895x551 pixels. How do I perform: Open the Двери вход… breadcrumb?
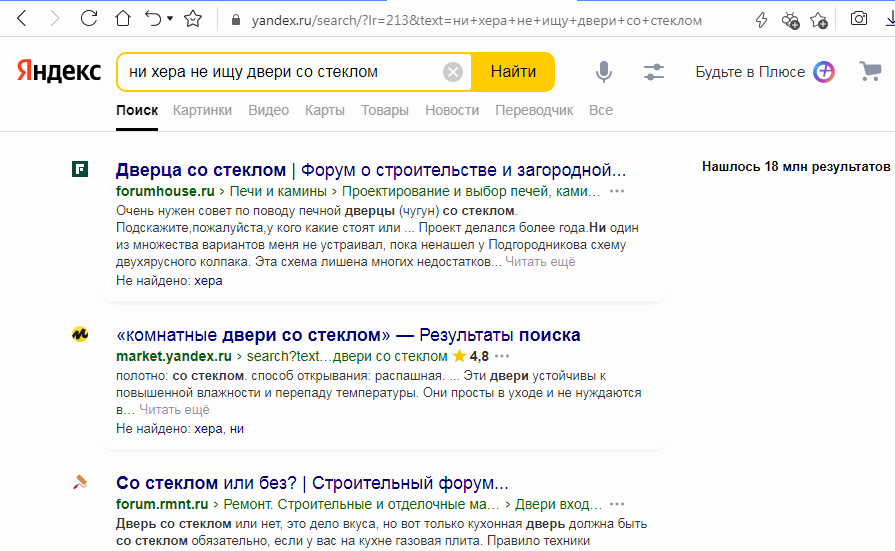[x=558, y=504]
